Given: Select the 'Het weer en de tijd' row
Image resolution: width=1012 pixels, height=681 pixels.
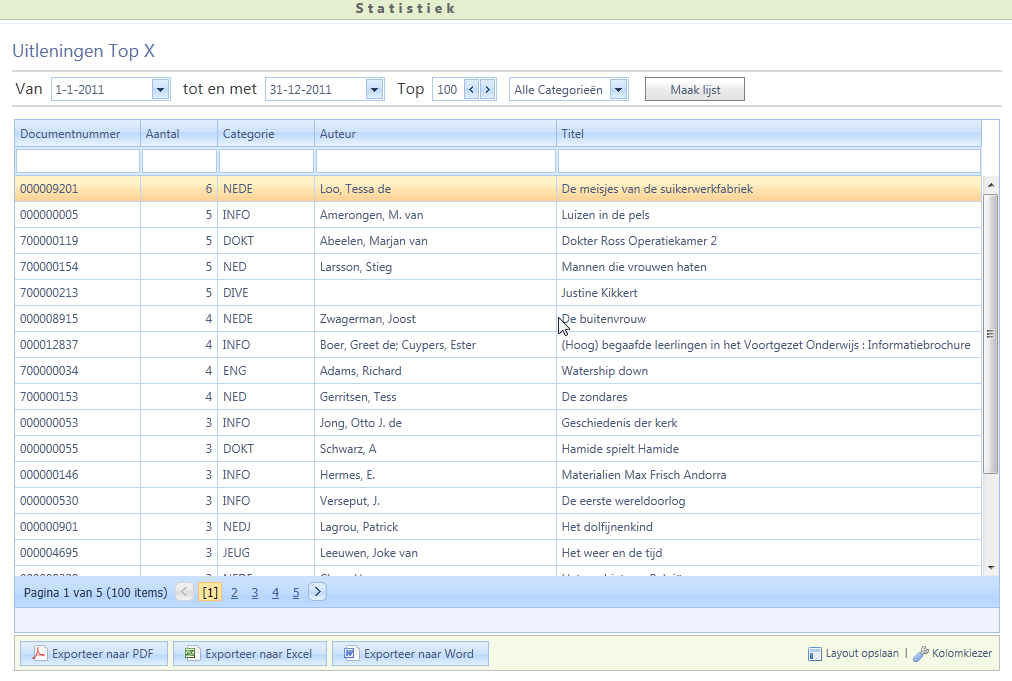Looking at the screenshot, I should 498,553.
